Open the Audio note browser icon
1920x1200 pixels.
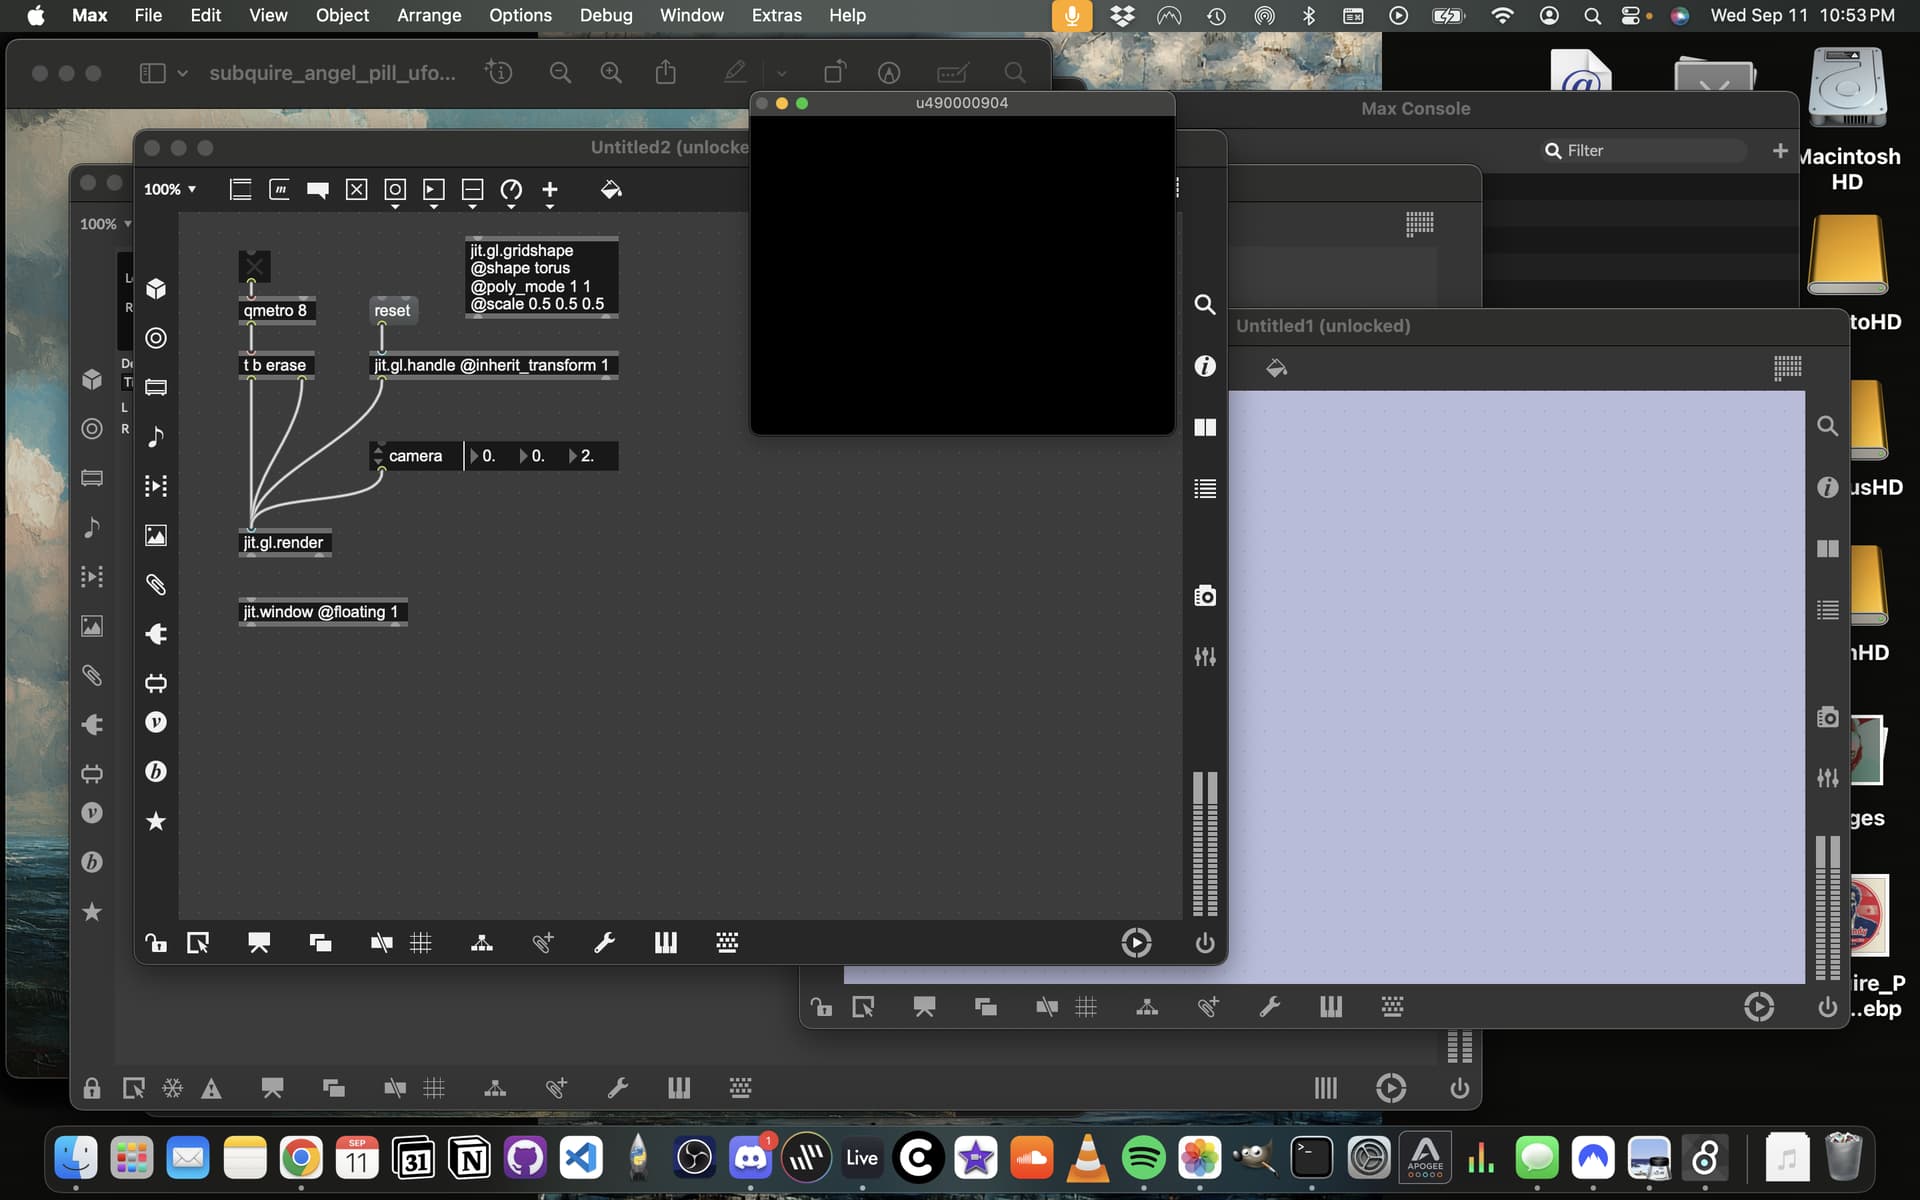[156, 437]
